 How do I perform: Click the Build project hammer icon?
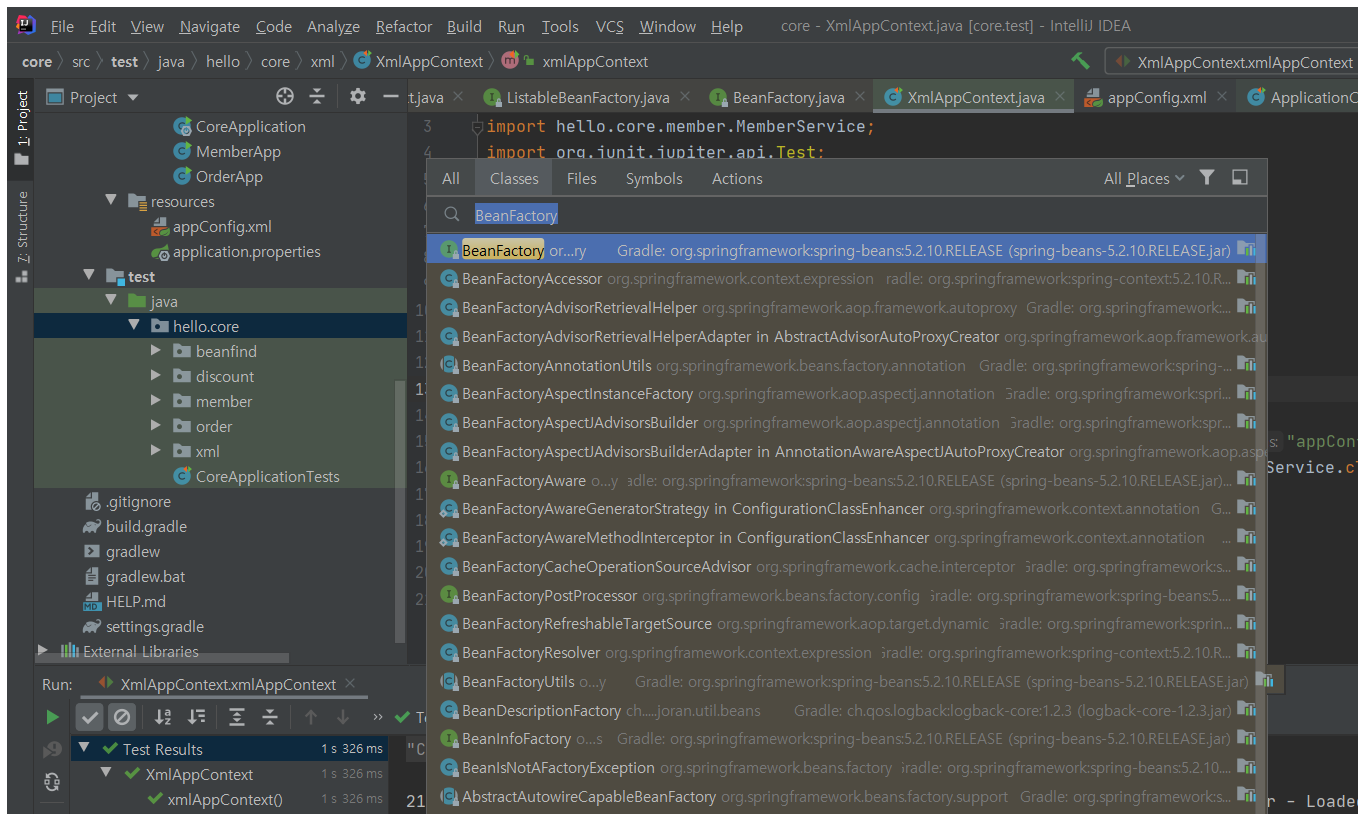(1081, 61)
